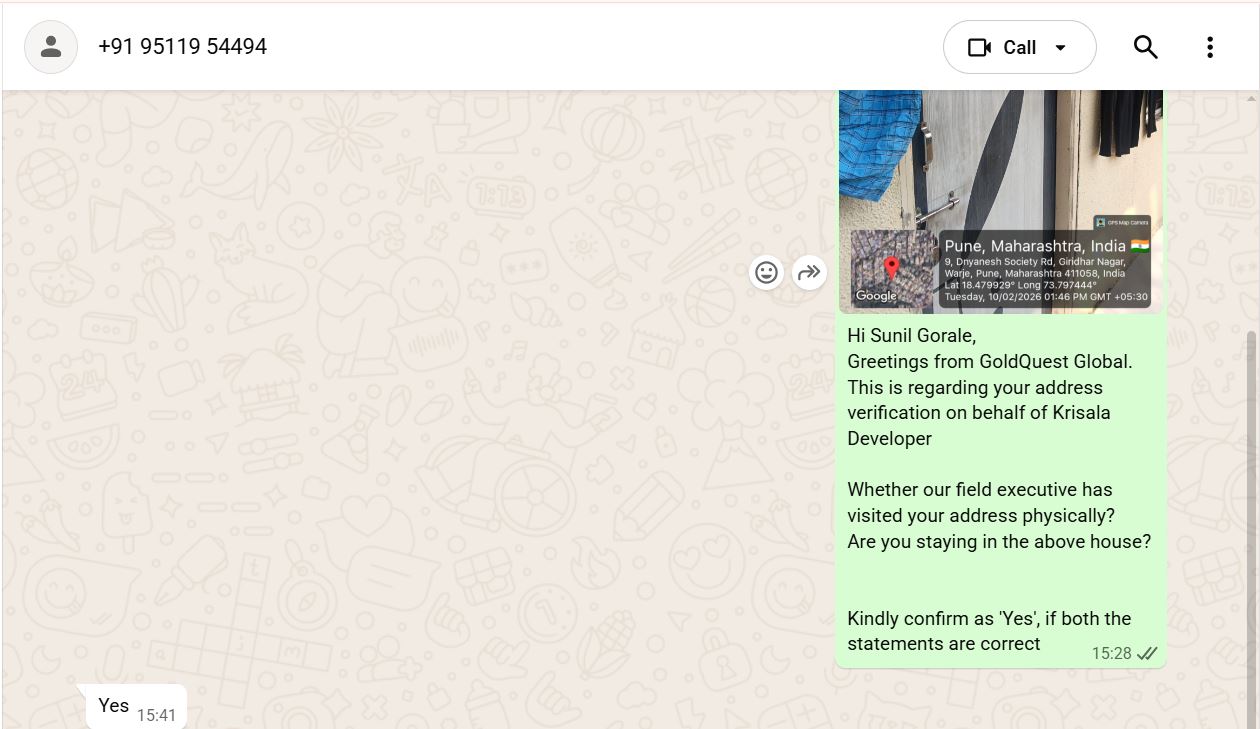Click the GoldQuest Global greeting message text
This screenshot has width=1260, height=729.
[x=989, y=361]
